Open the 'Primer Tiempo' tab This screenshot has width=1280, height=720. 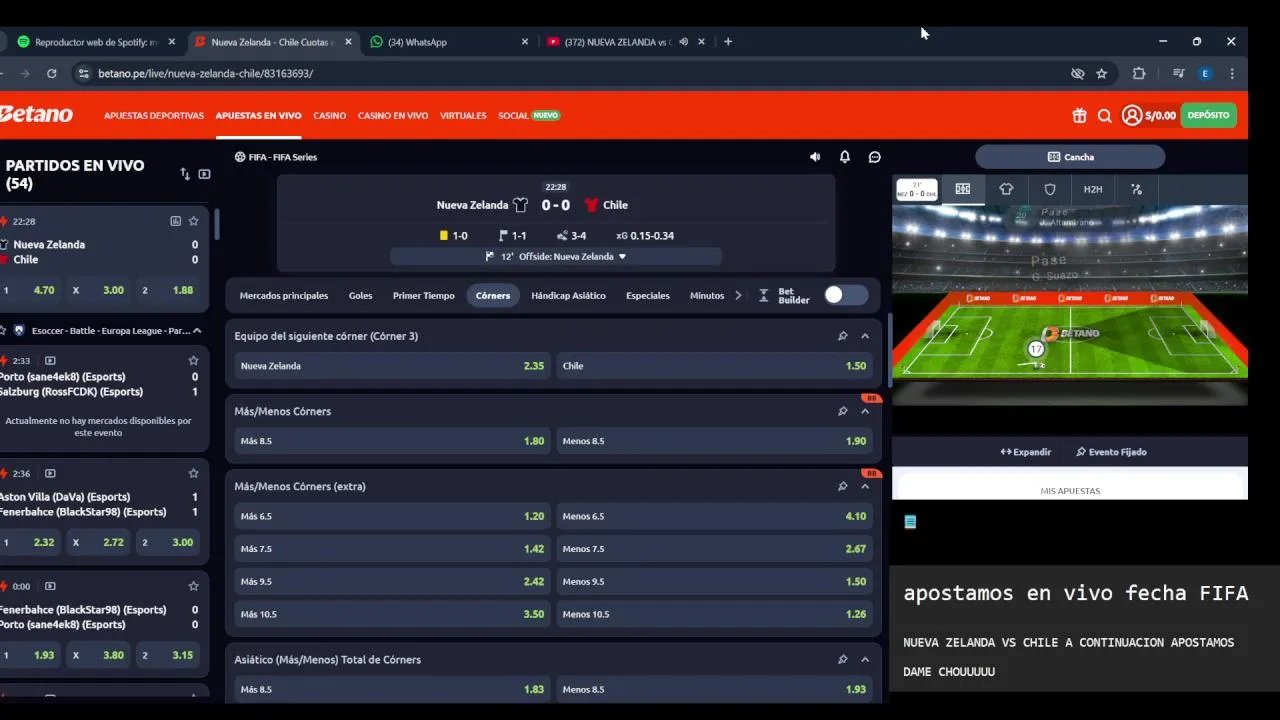point(424,295)
